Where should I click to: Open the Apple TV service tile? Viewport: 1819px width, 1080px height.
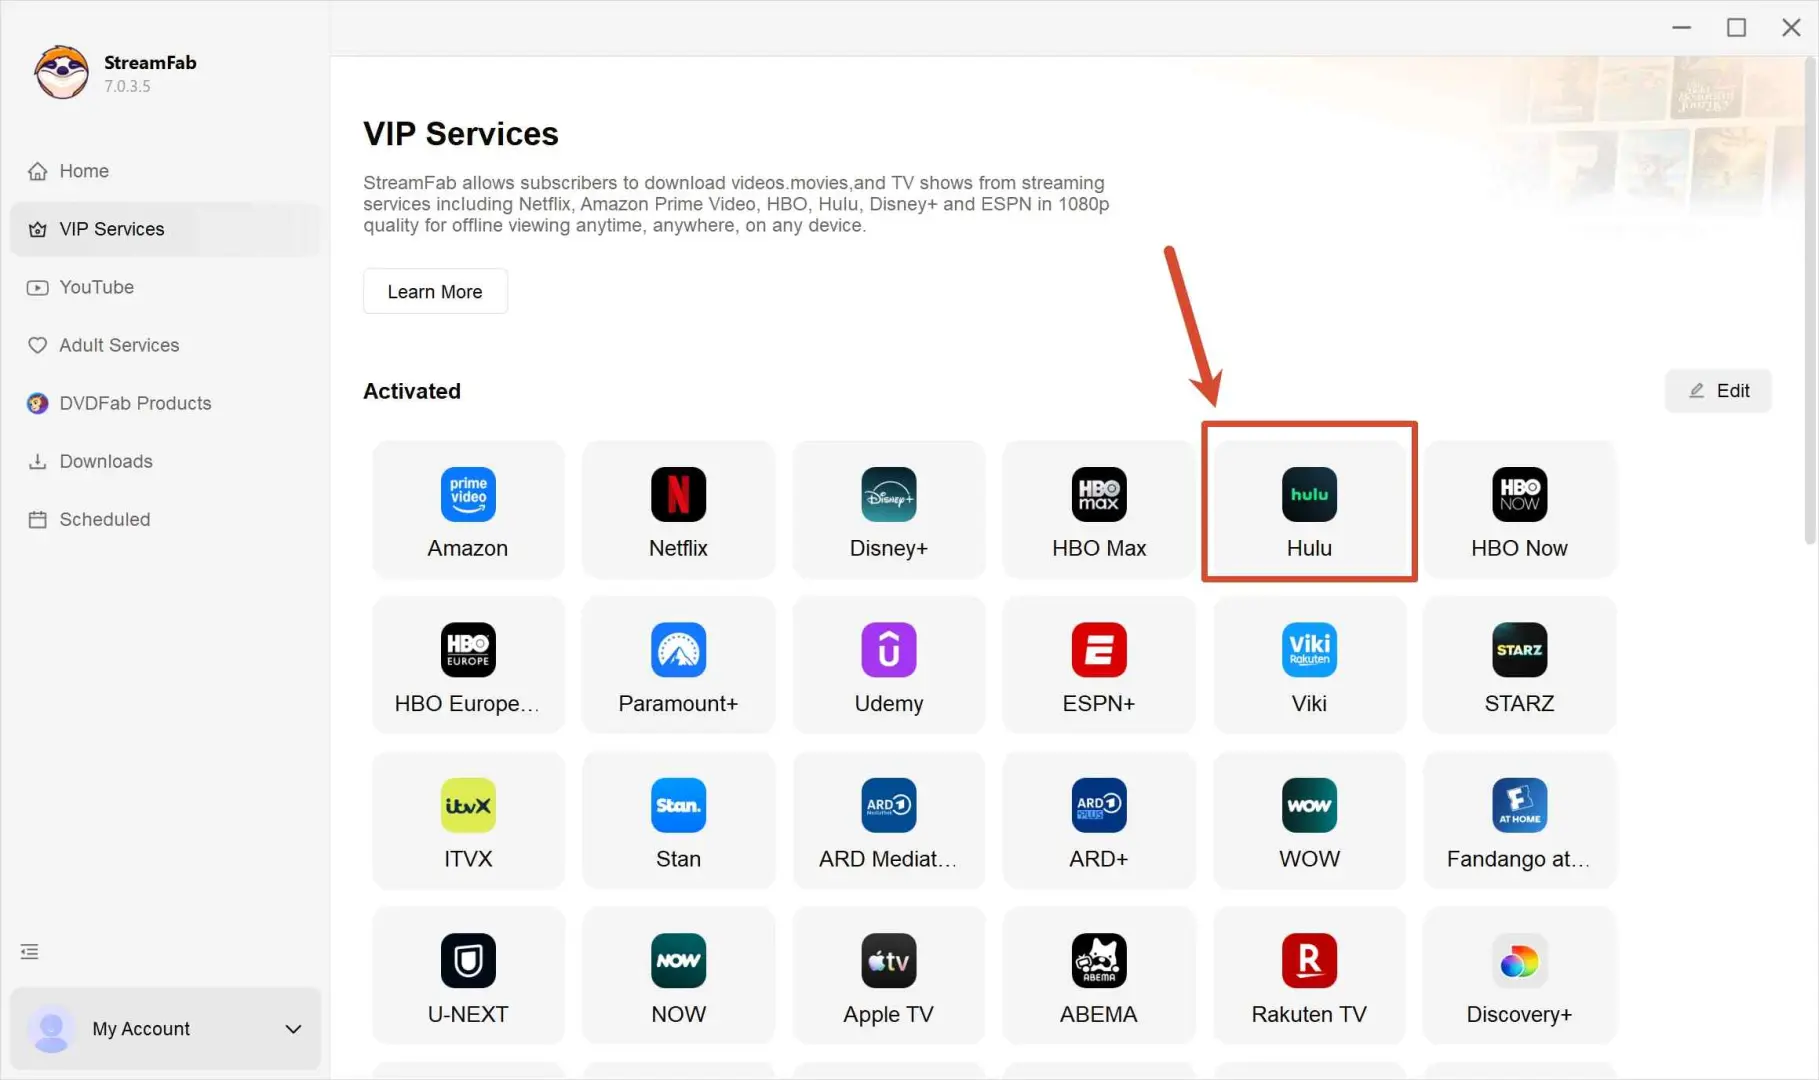[888, 976]
